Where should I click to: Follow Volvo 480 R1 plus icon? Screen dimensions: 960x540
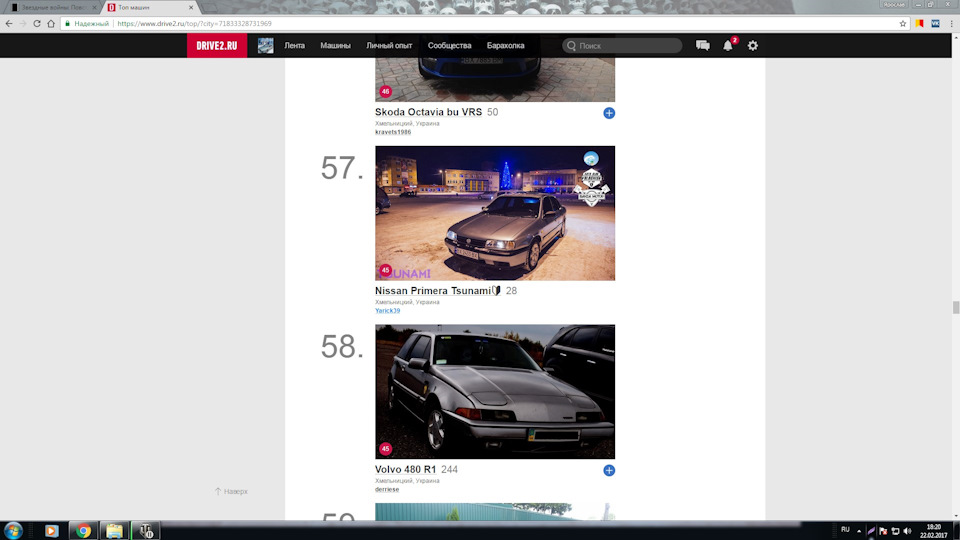click(x=609, y=470)
